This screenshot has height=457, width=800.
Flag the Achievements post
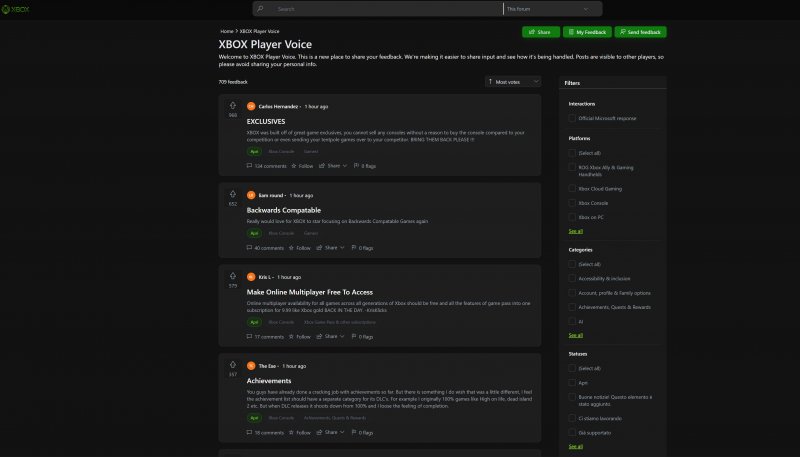362,433
